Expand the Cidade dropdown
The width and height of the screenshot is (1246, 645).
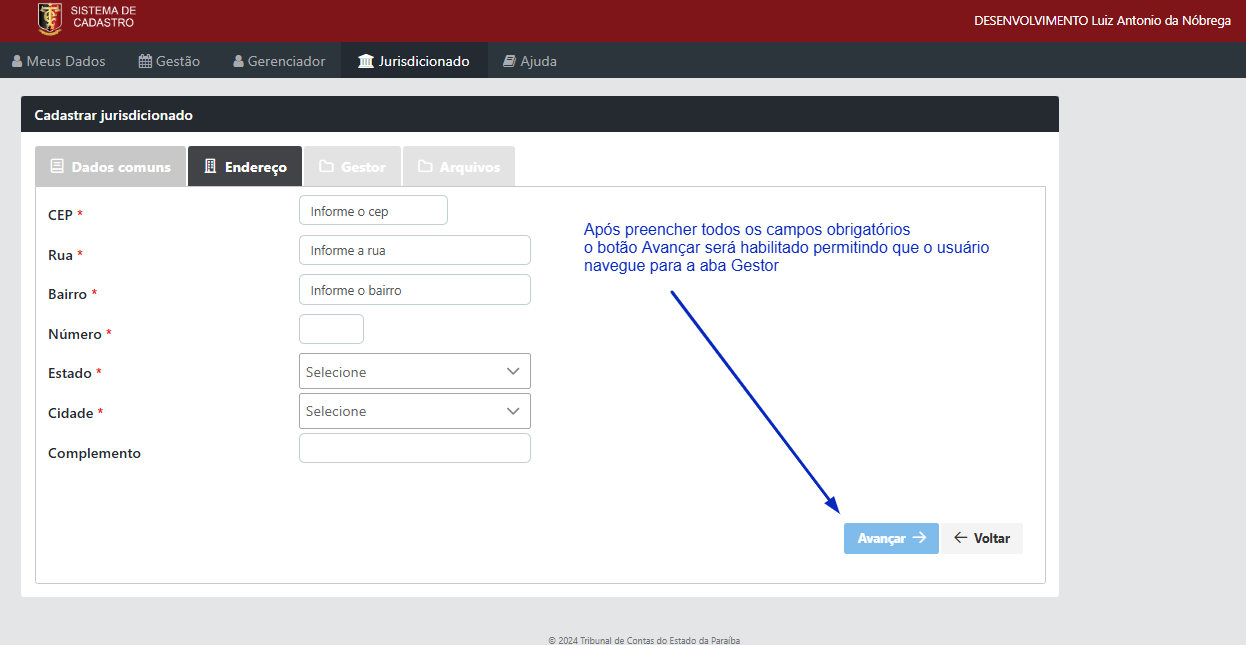(415, 411)
